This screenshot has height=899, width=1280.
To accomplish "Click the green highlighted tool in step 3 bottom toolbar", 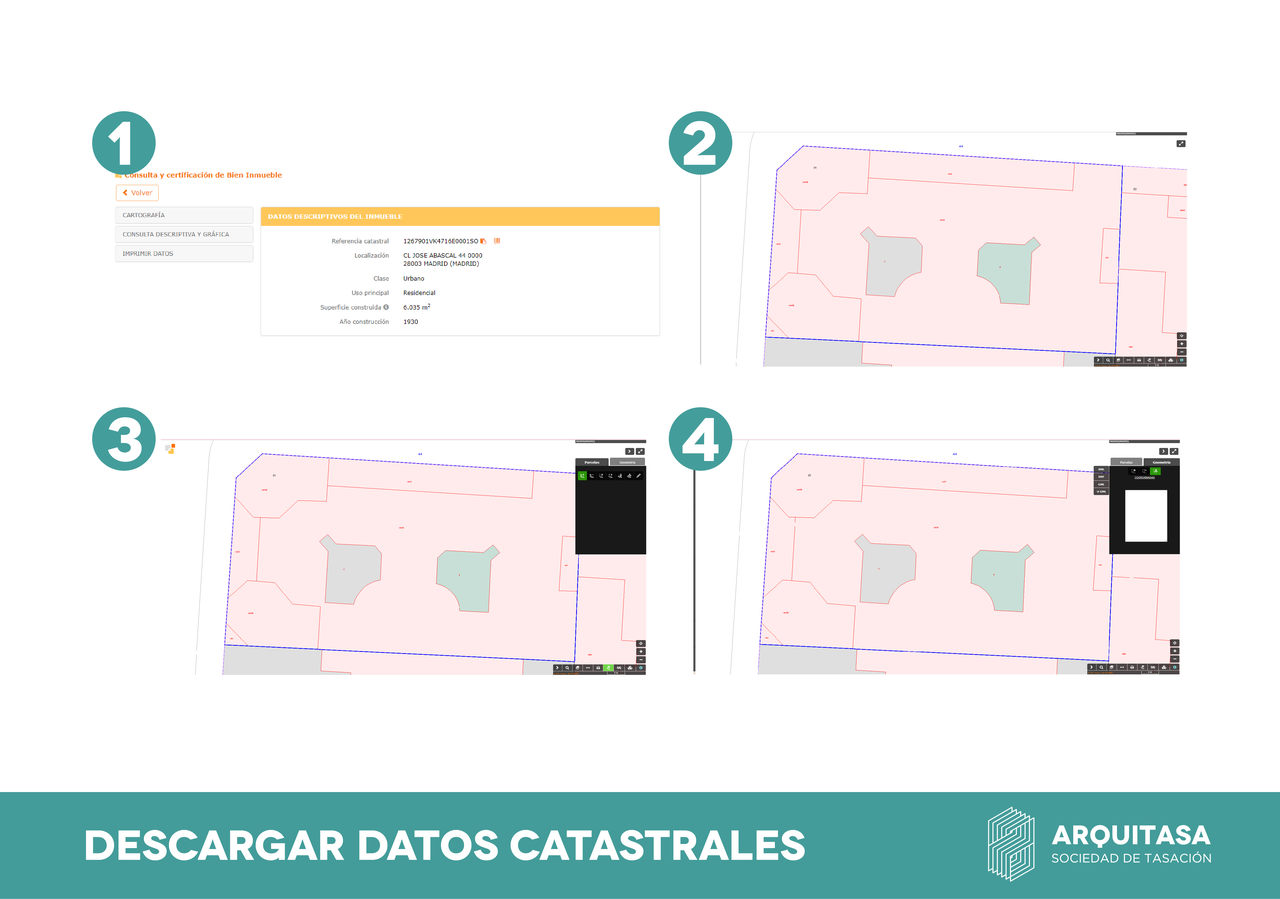I will [x=608, y=668].
